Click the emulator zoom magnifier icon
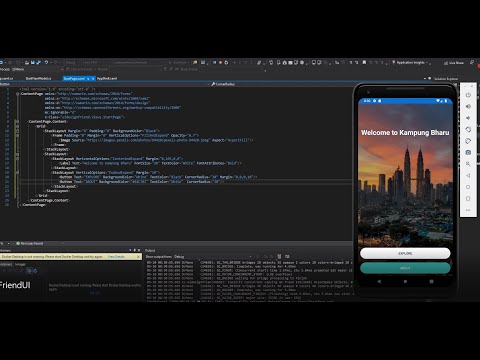The width and height of the screenshot is (480, 360). click(468, 164)
